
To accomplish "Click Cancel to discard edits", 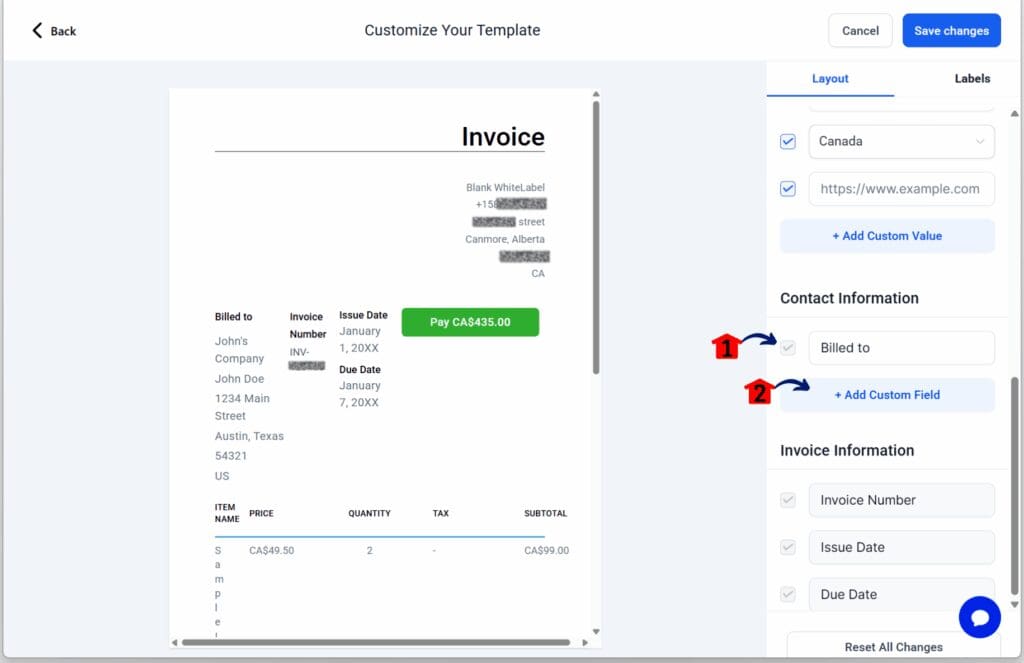I will coord(860,30).
